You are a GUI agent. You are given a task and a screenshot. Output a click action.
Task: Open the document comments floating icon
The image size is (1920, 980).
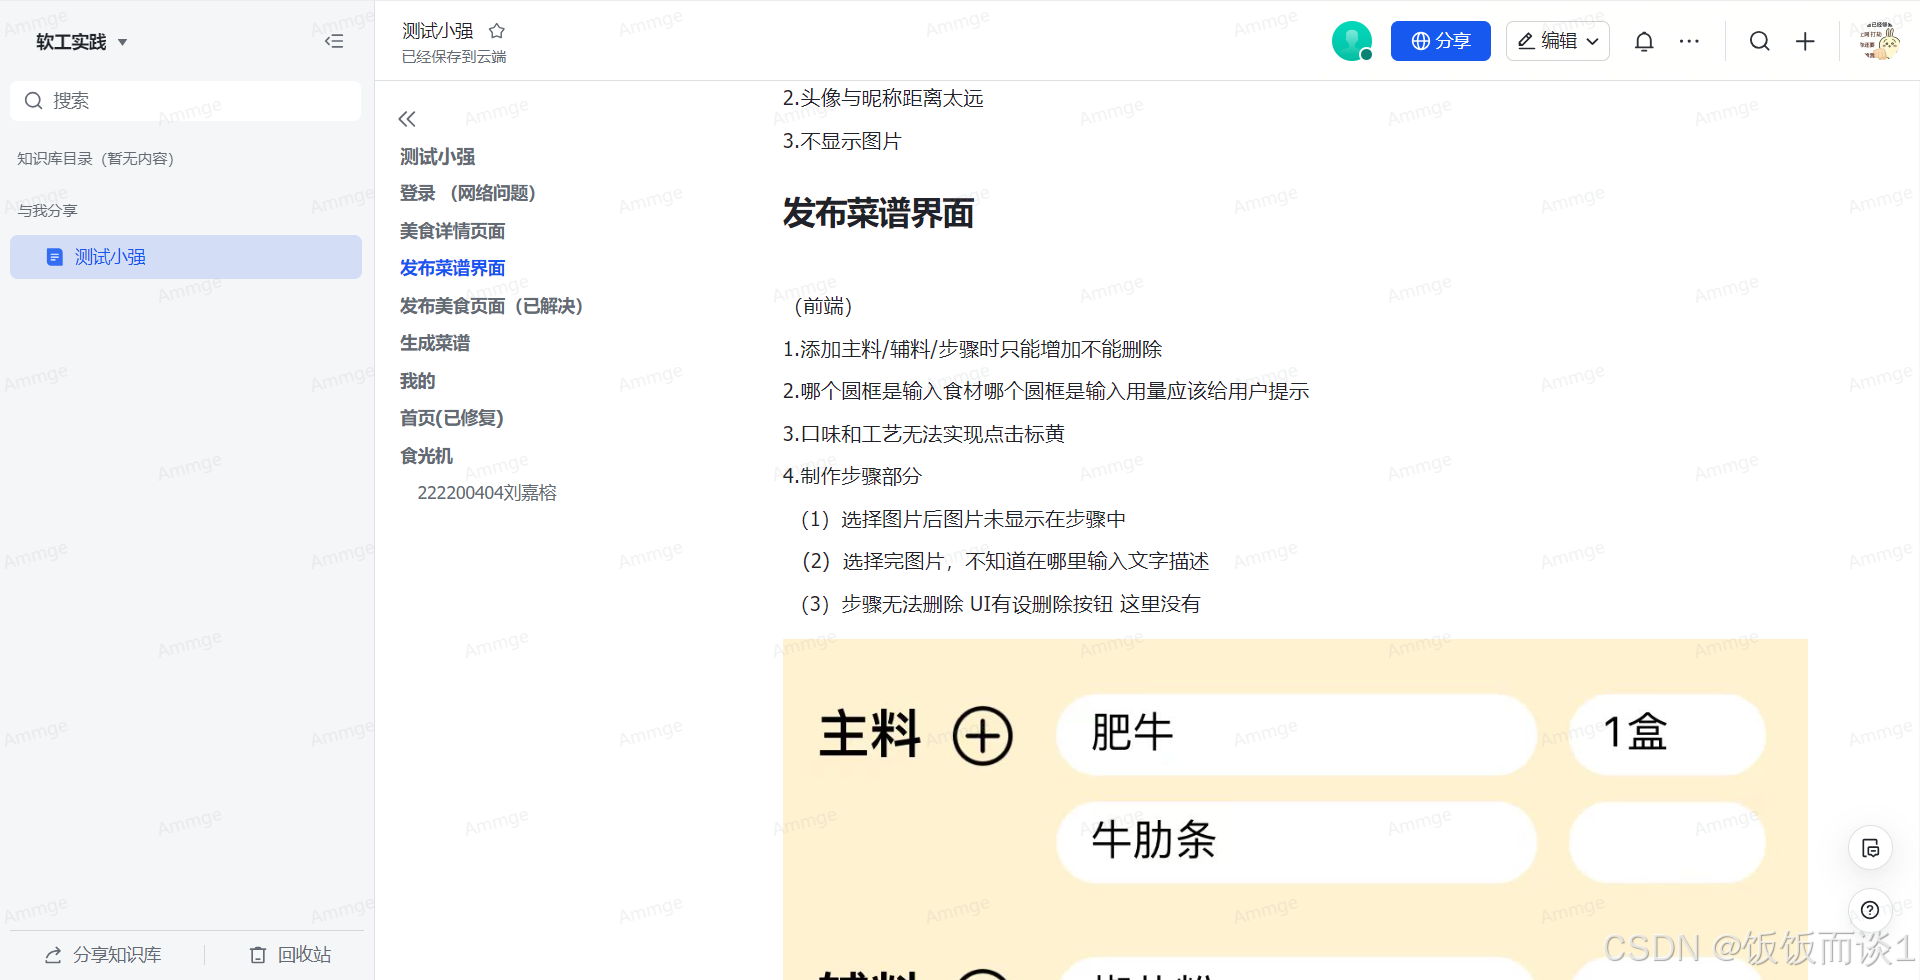tap(1870, 849)
